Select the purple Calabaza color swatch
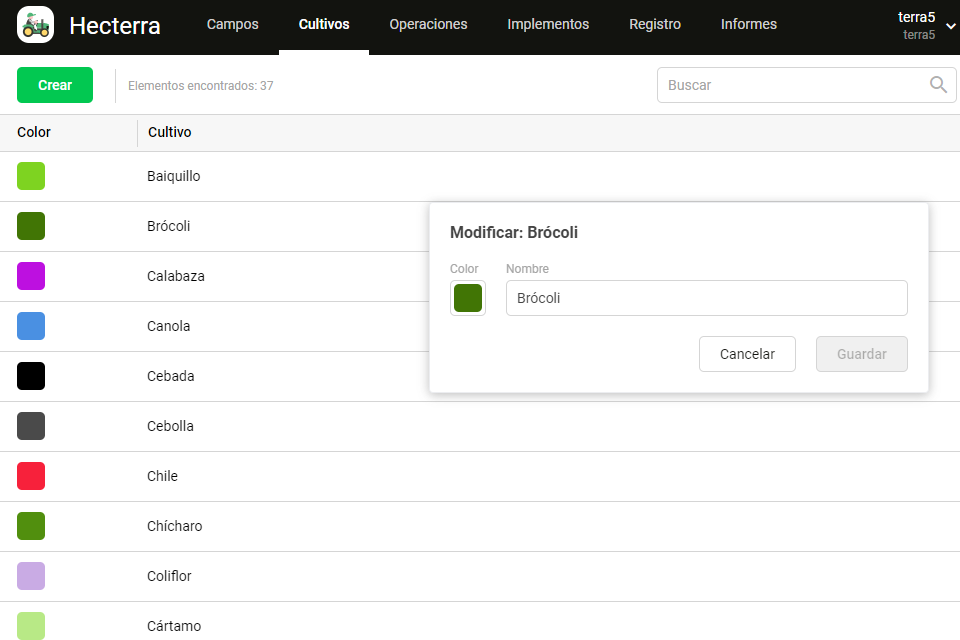Image resolution: width=960 pixels, height=640 pixels. [31, 276]
